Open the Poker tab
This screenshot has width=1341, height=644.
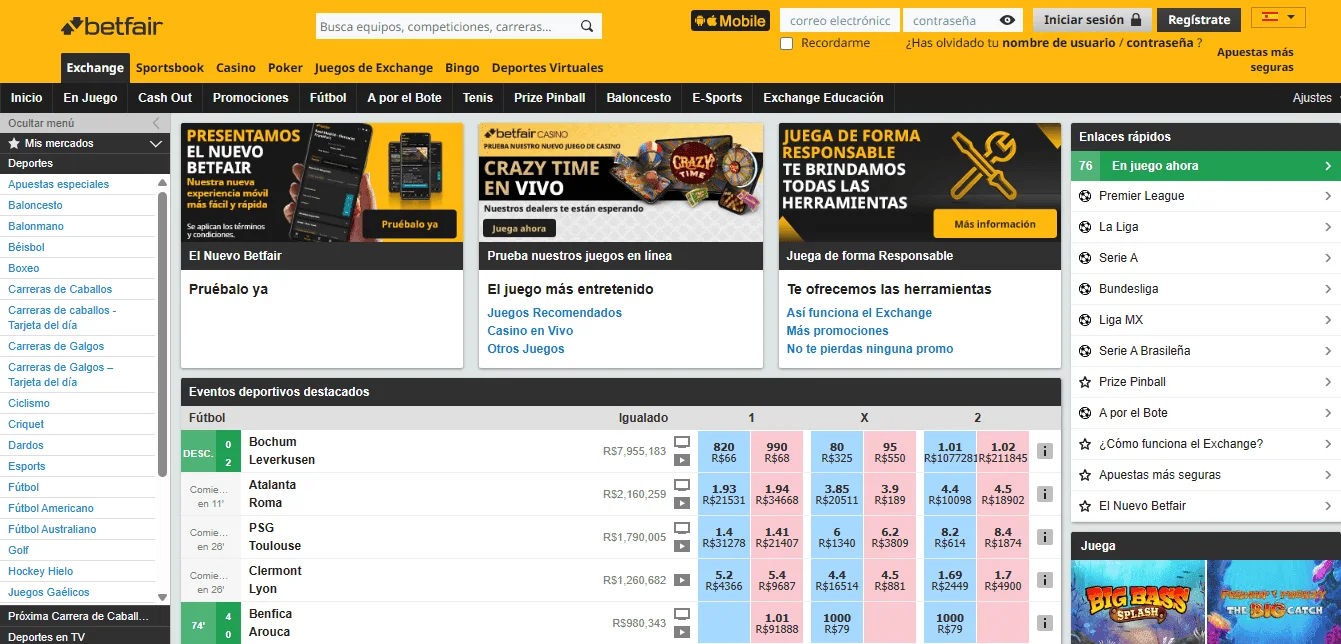[x=285, y=68]
